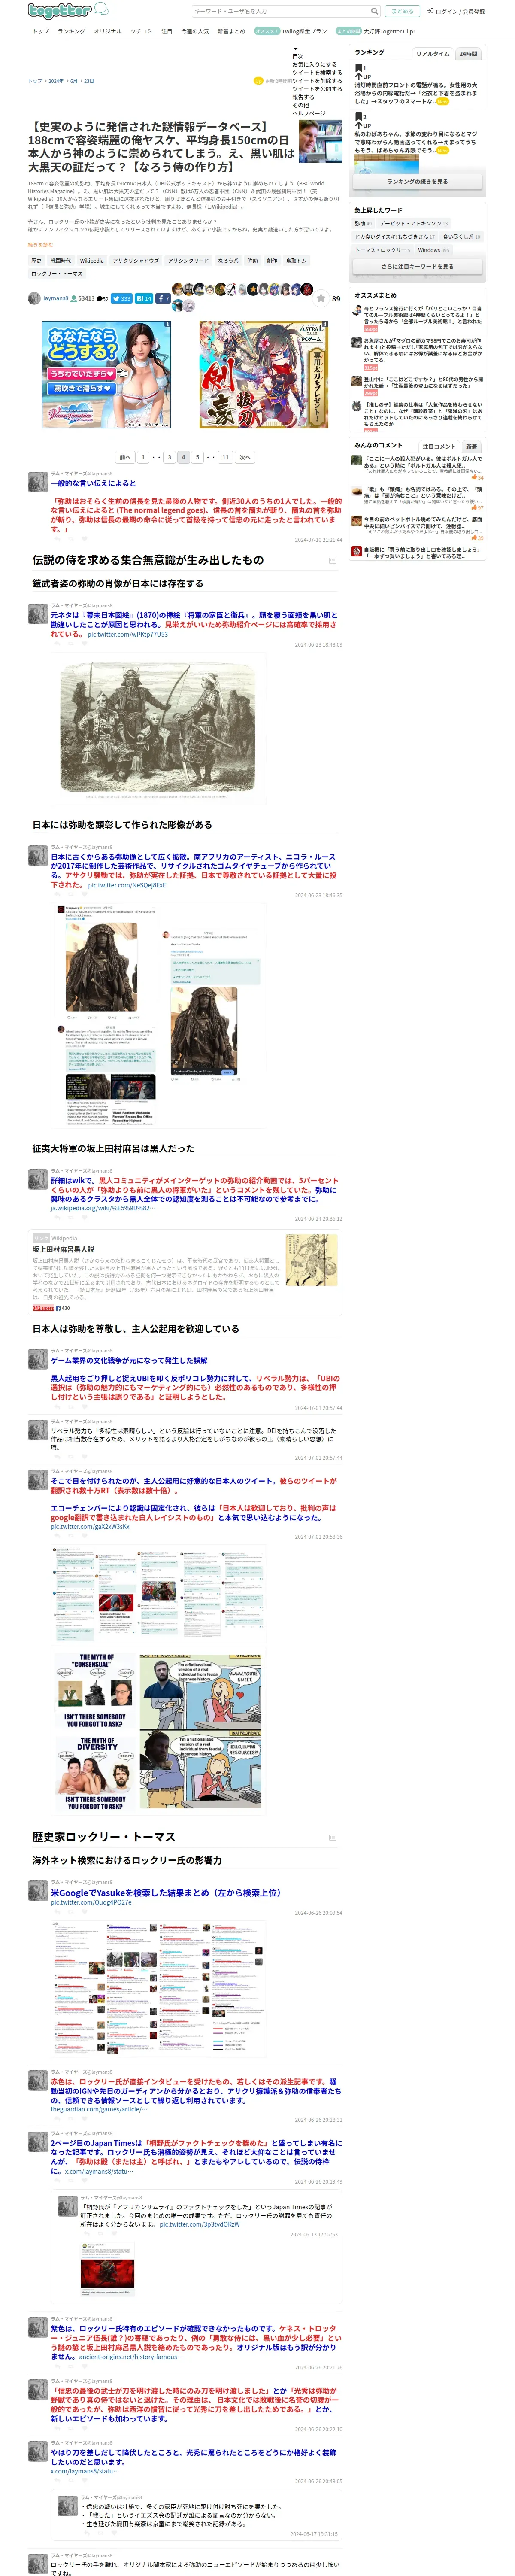Click 次へ pagination button
This screenshot has width=515, height=2576.
(x=245, y=457)
